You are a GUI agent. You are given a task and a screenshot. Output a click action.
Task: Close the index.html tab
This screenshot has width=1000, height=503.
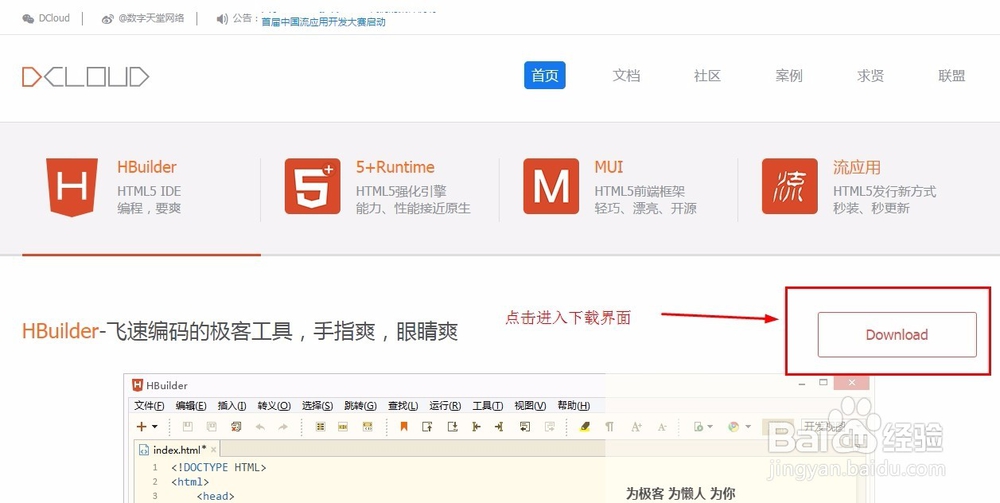[x=214, y=449]
